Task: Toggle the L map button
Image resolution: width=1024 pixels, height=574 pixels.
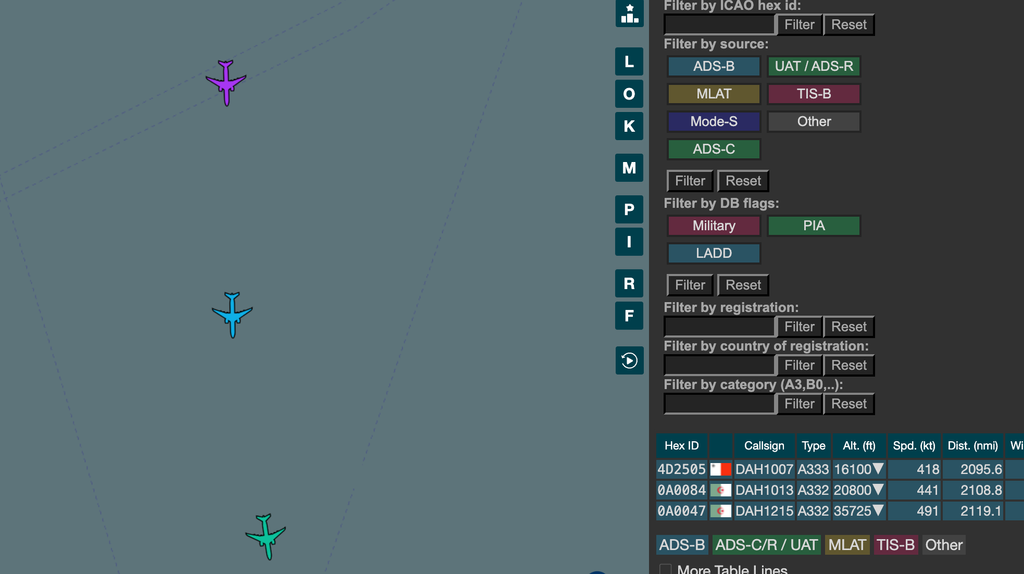Action: (x=629, y=61)
